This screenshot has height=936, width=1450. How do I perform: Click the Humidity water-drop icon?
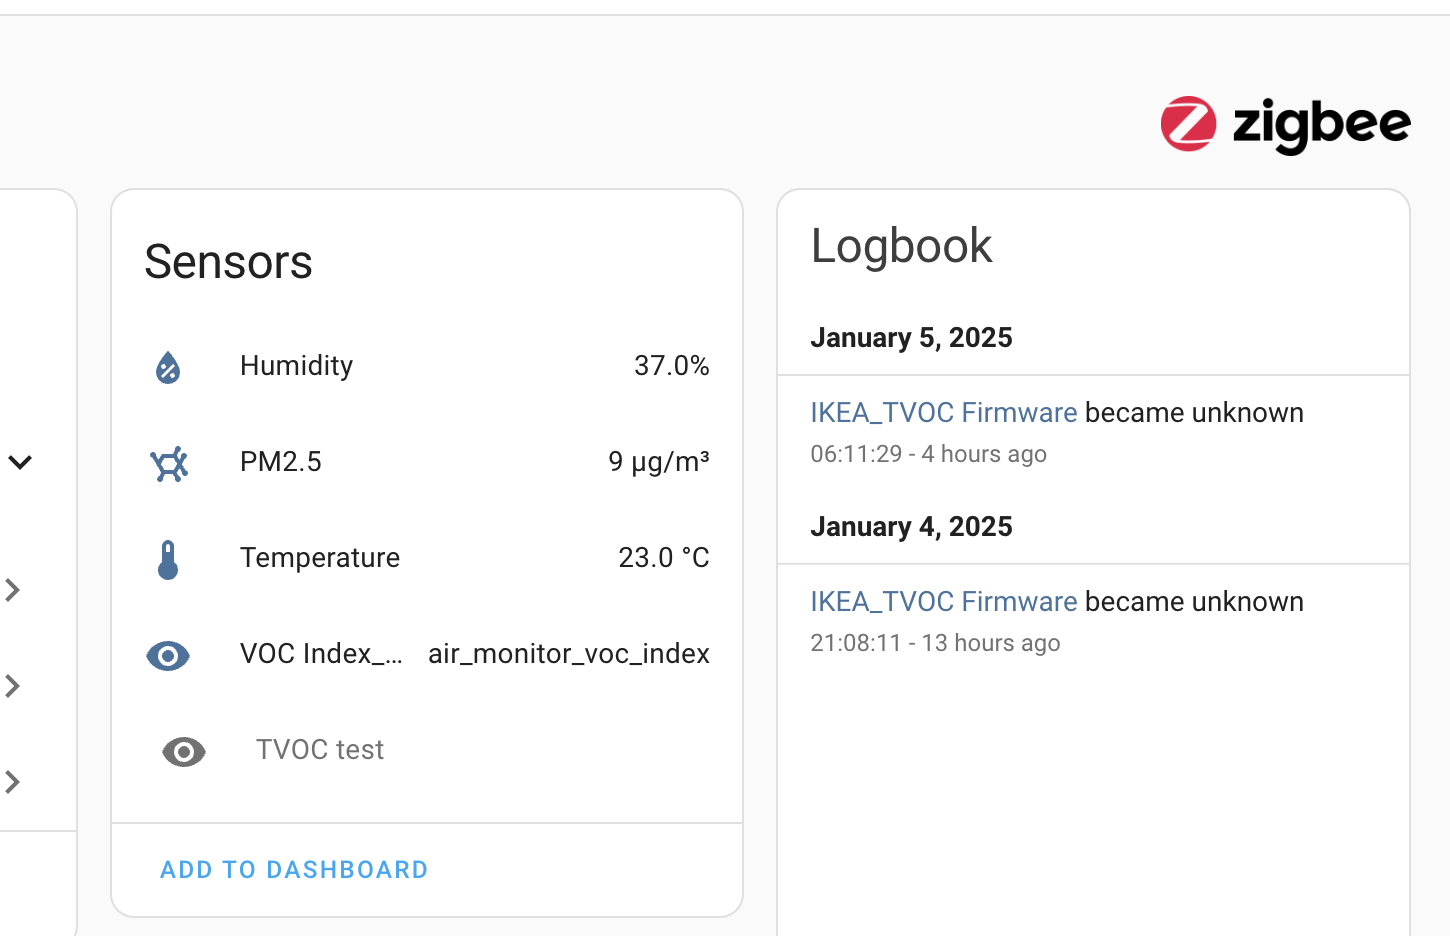pyautogui.click(x=168, y=367)
